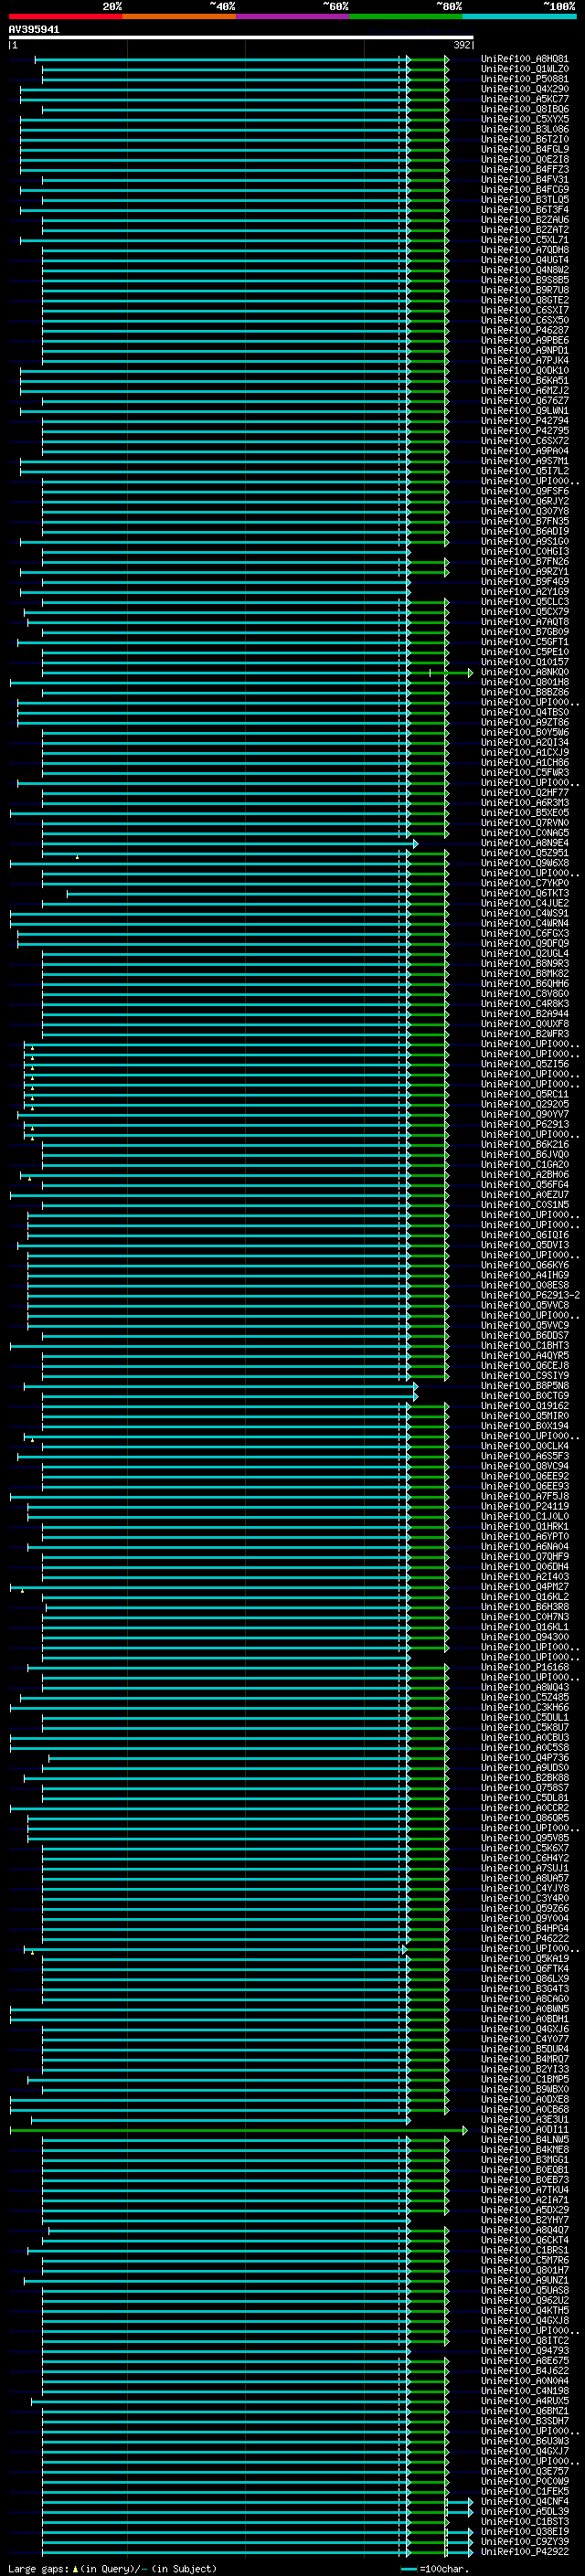The height and width of the screenshot is (2576, 585).
Task: Select the UniRef100_B2ZAU6 label
Action: [x=525, y=220]
